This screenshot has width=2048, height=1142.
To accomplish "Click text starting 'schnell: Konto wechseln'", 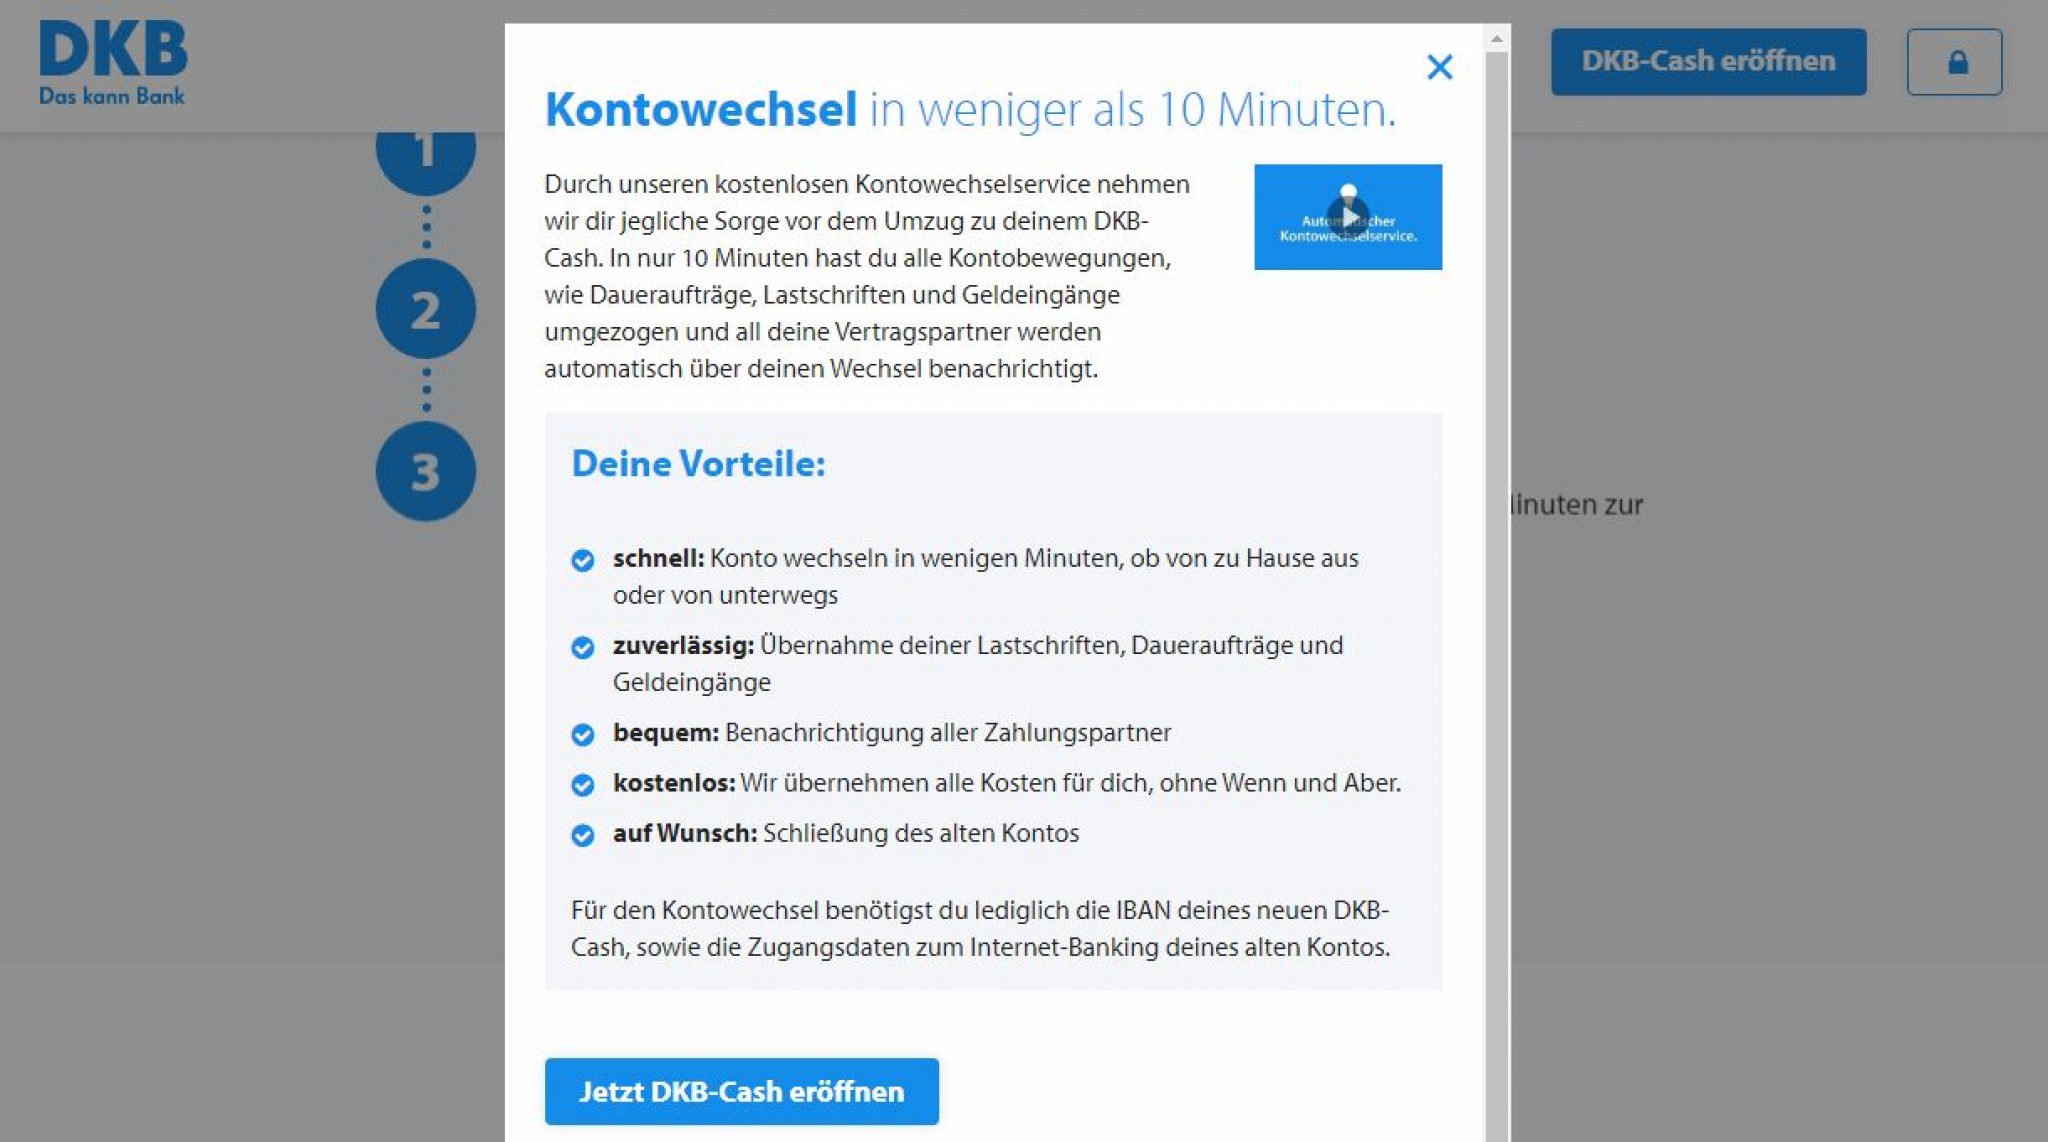I will pyautogui.click(x=986, y=576).
